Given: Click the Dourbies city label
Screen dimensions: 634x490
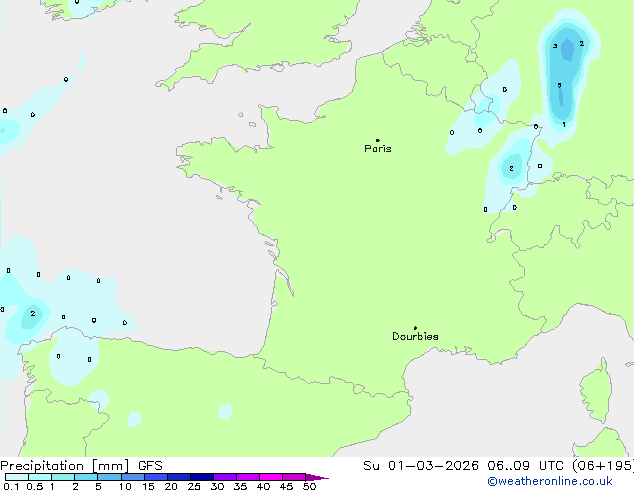Looking at the screenshot, I should [x=415, y=336].
